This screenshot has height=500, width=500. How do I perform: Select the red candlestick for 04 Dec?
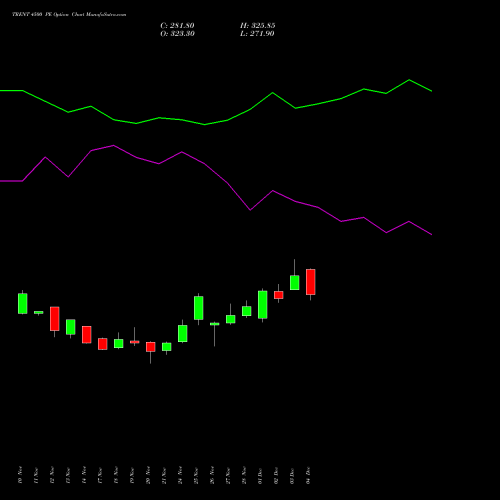tap(311, 282)
